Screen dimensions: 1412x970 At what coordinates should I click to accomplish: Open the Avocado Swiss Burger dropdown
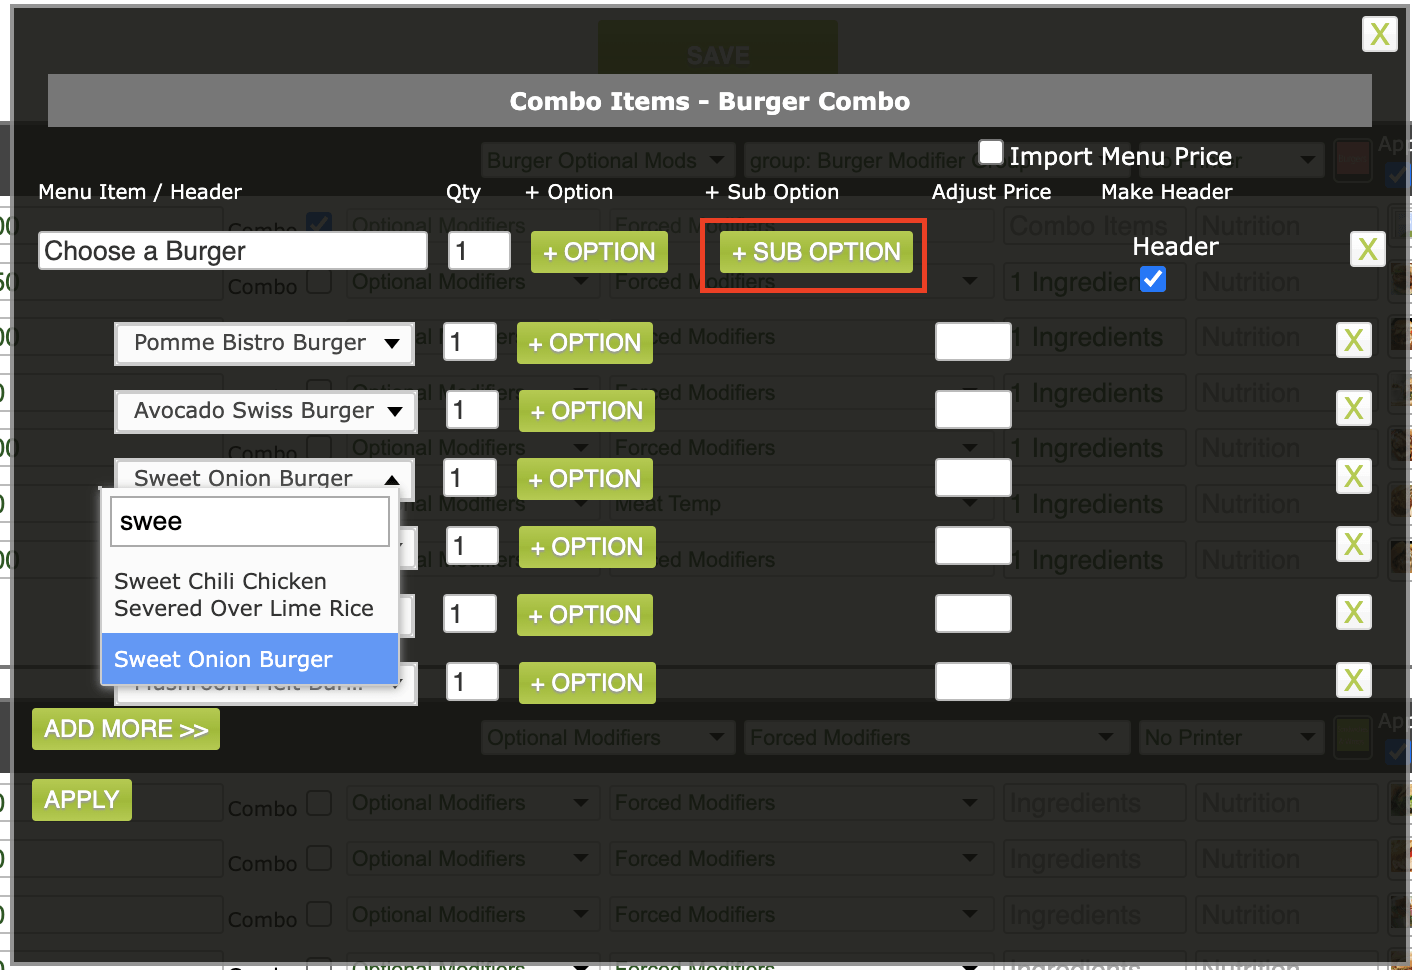[x=265, y=411]
